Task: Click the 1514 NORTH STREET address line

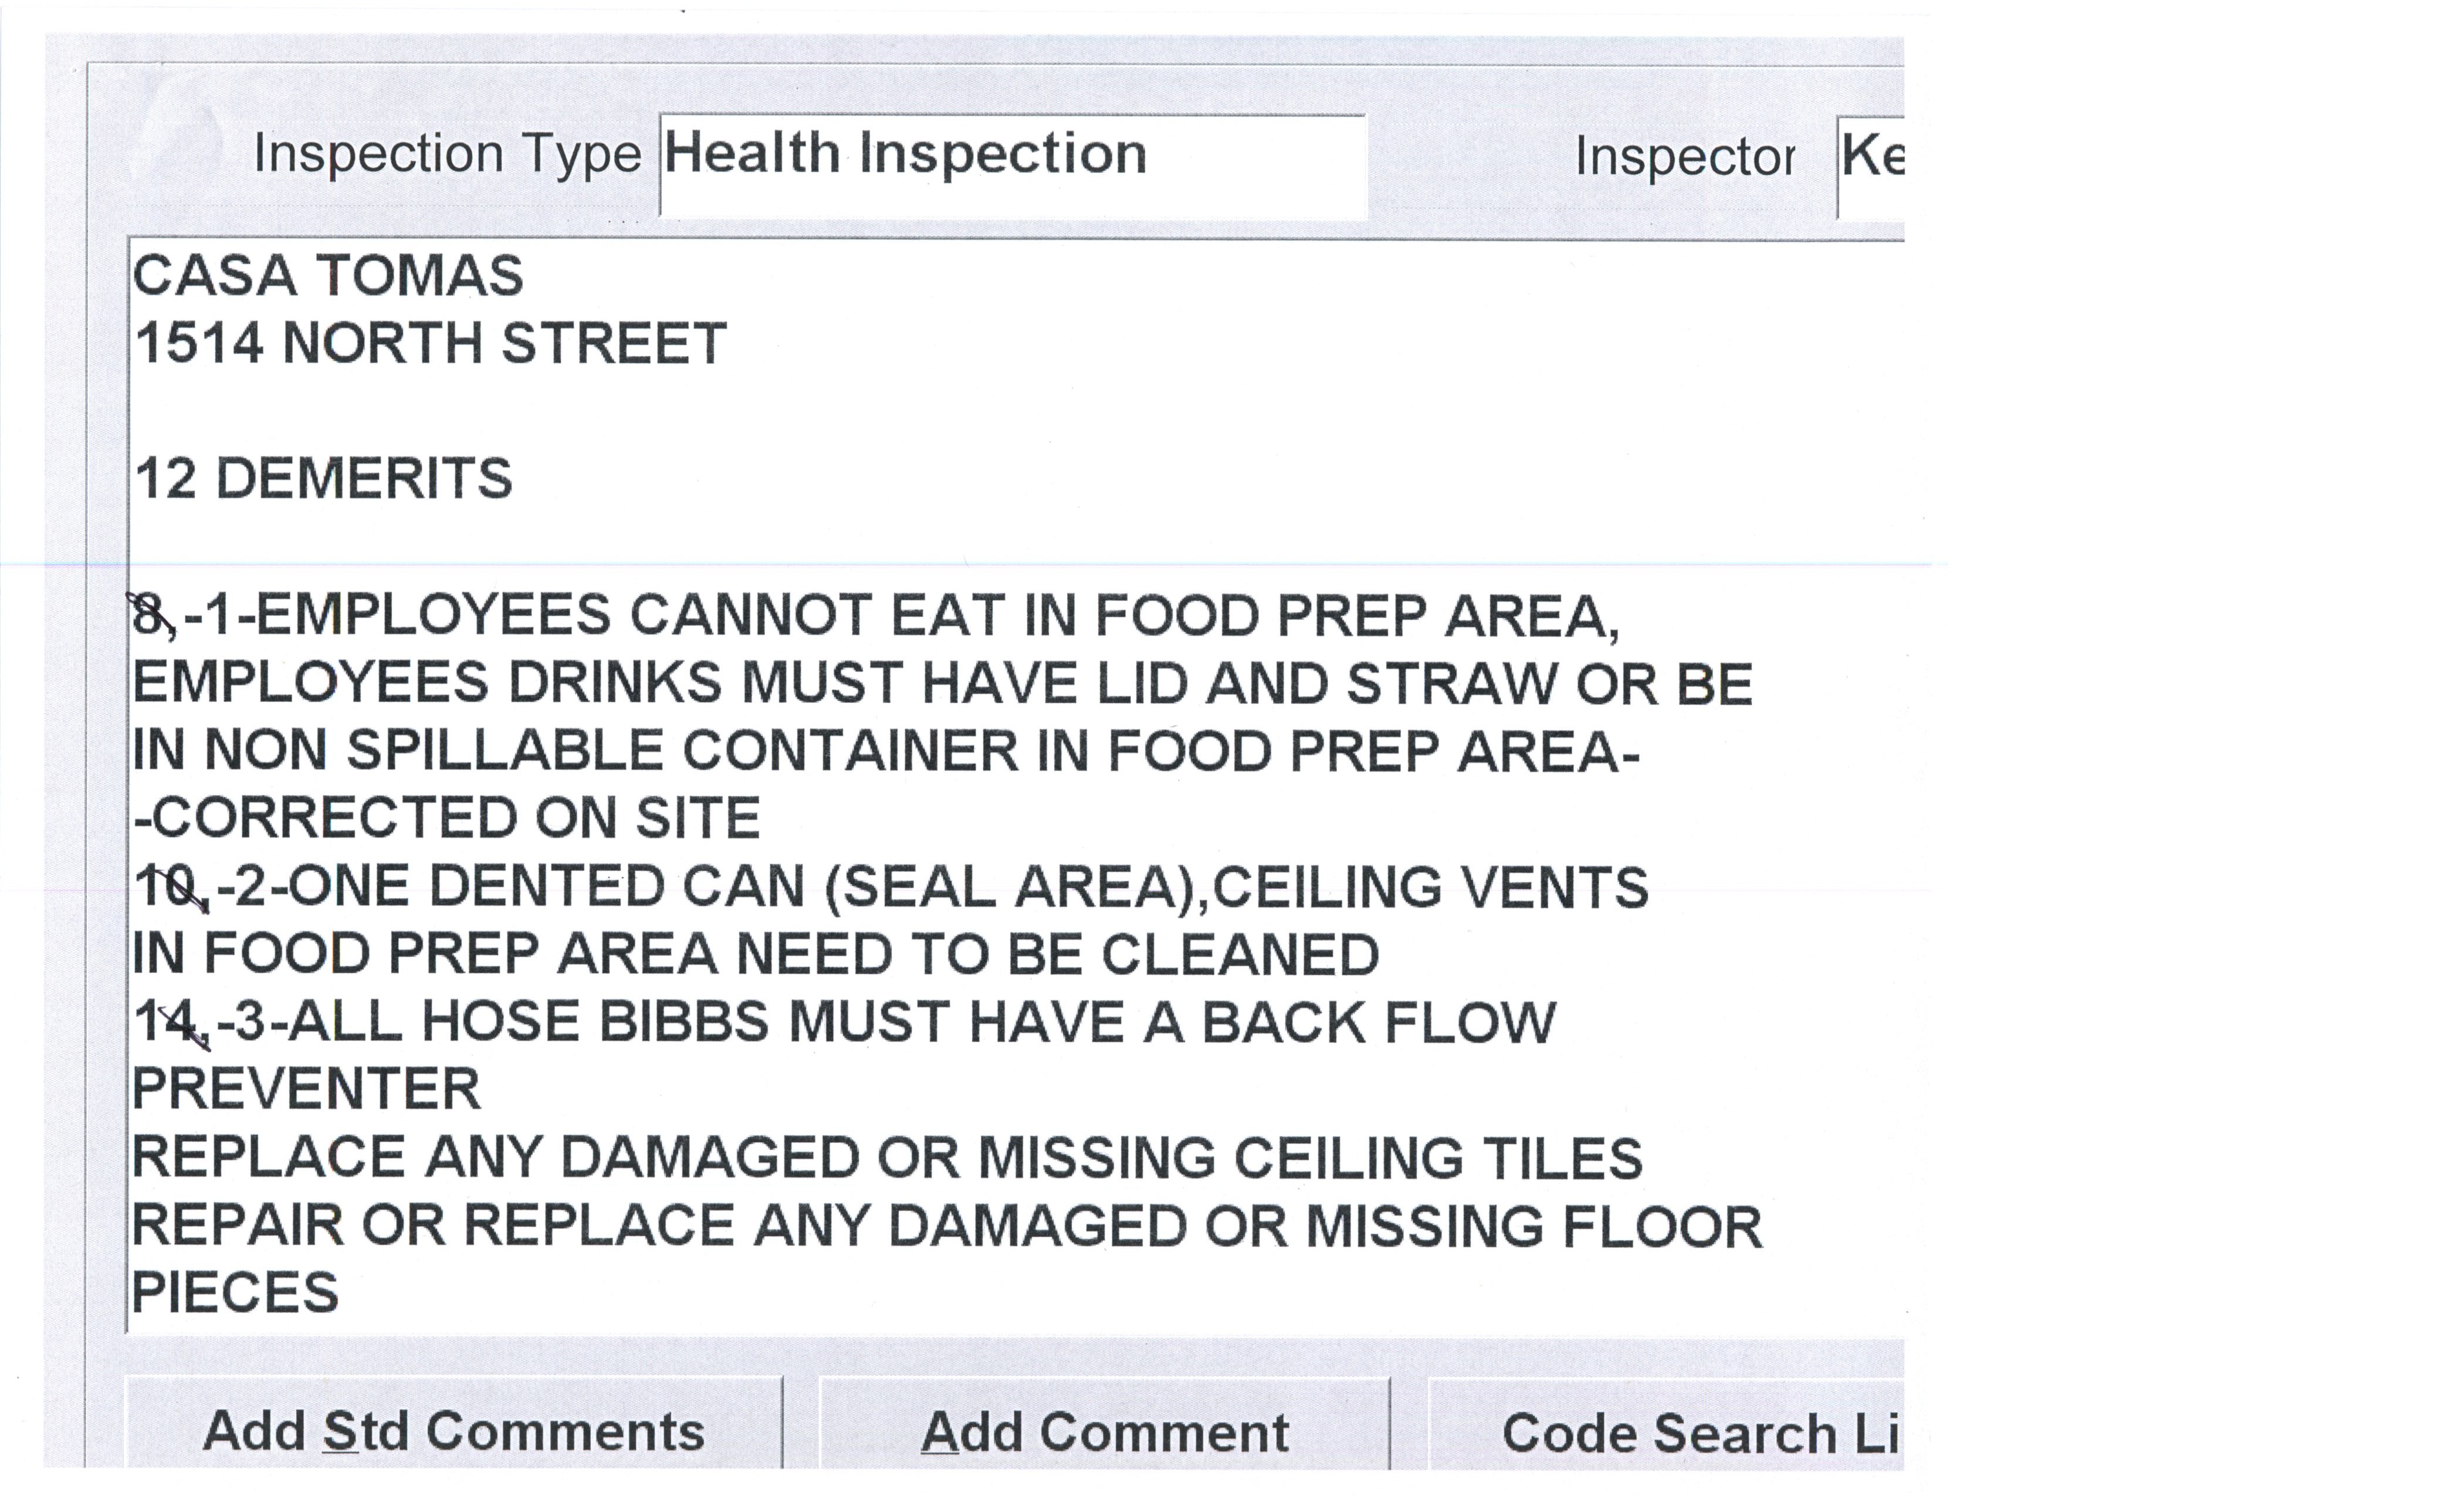Action: 430,343
